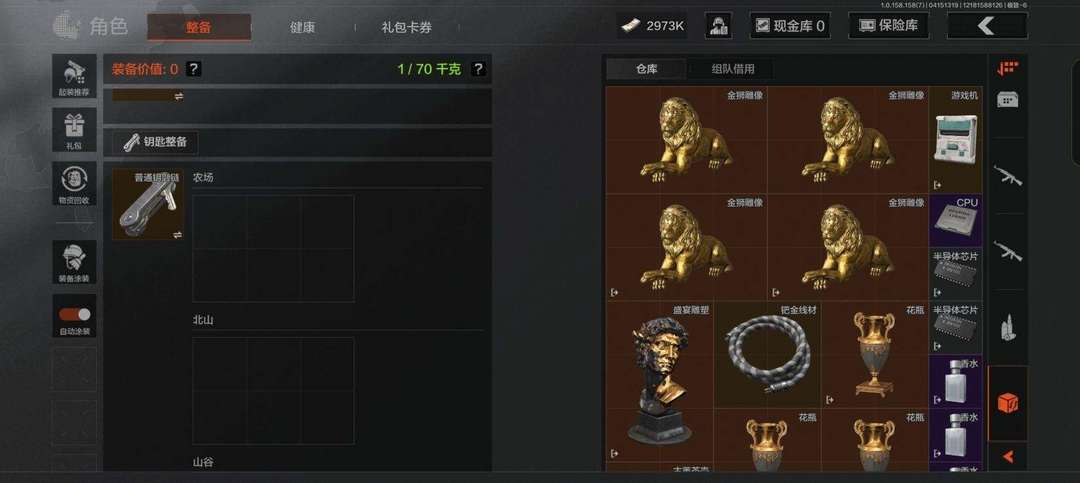Click the help icon next to weight 千克
This screenshot has width=1080, height=483.
(x=478, y=69)
